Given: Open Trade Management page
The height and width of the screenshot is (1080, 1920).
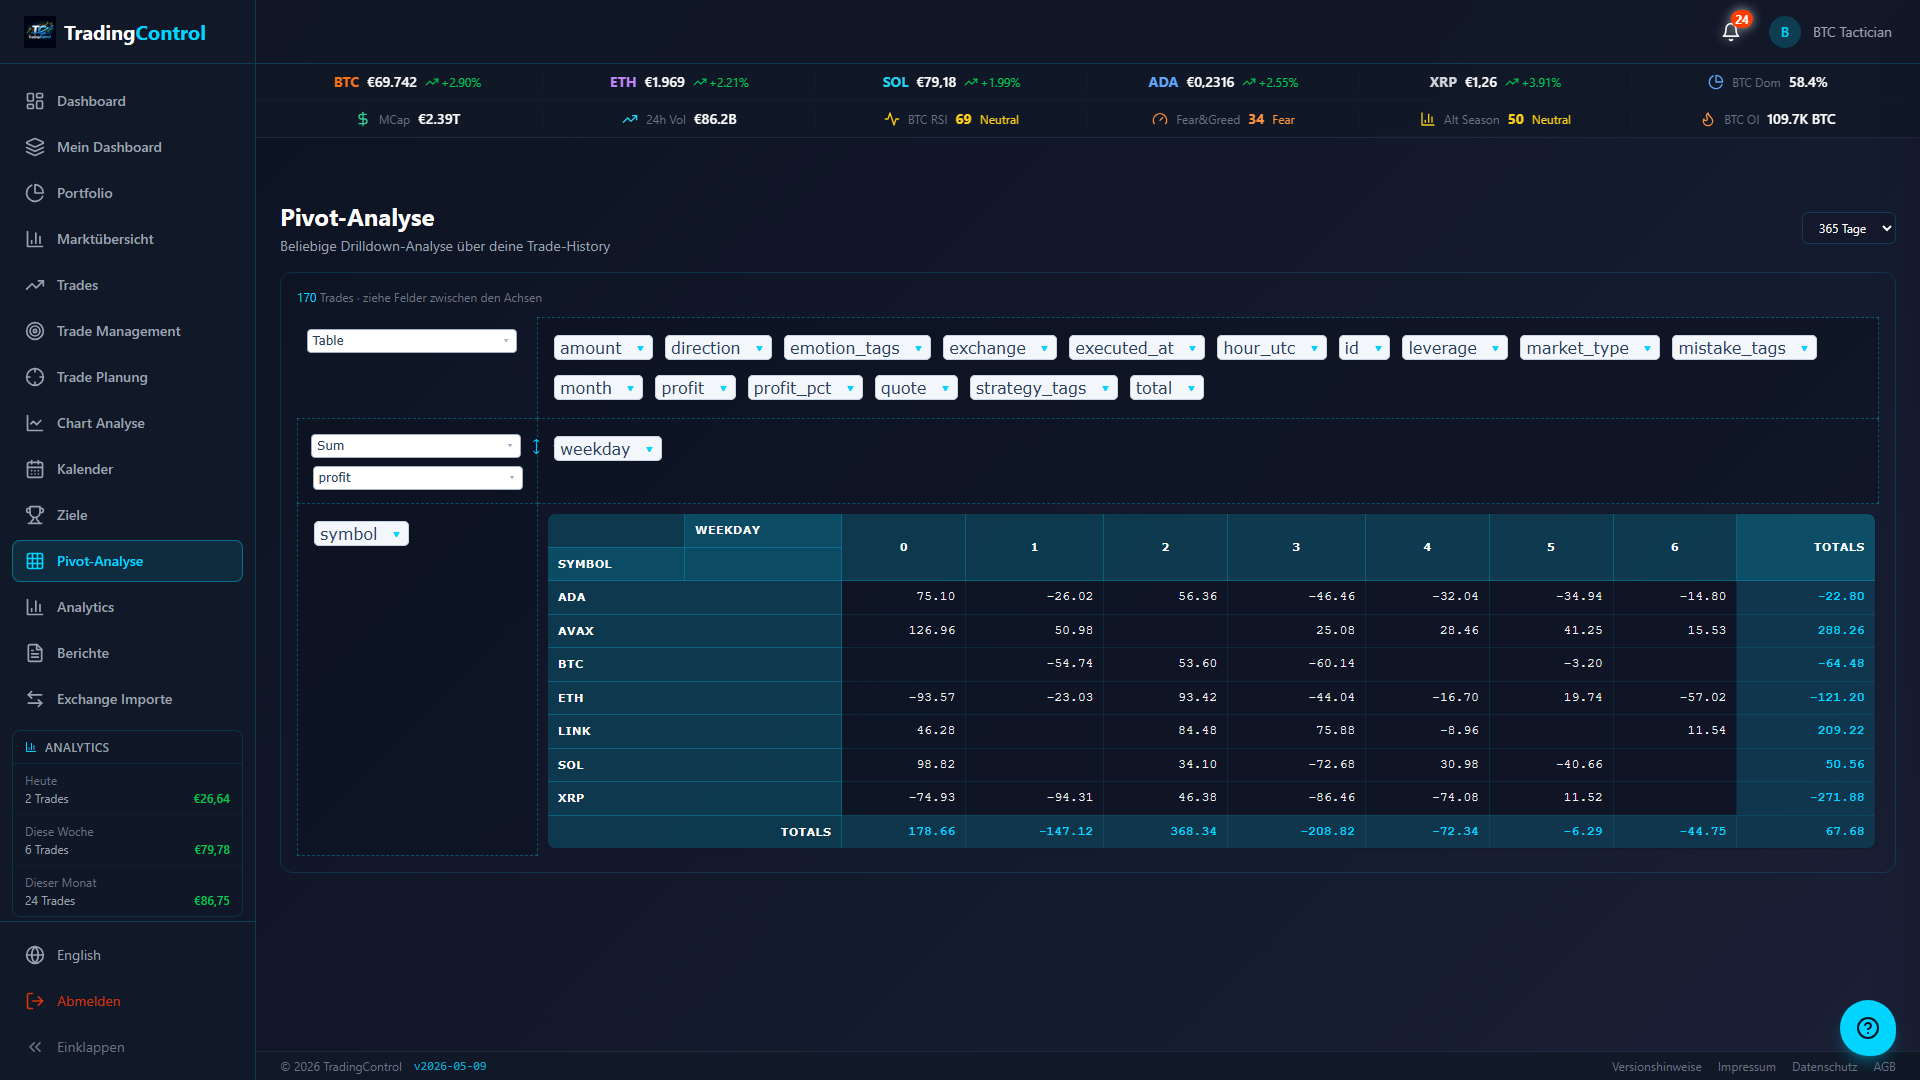Looking at the screenshot, I should tap(127, 331).
